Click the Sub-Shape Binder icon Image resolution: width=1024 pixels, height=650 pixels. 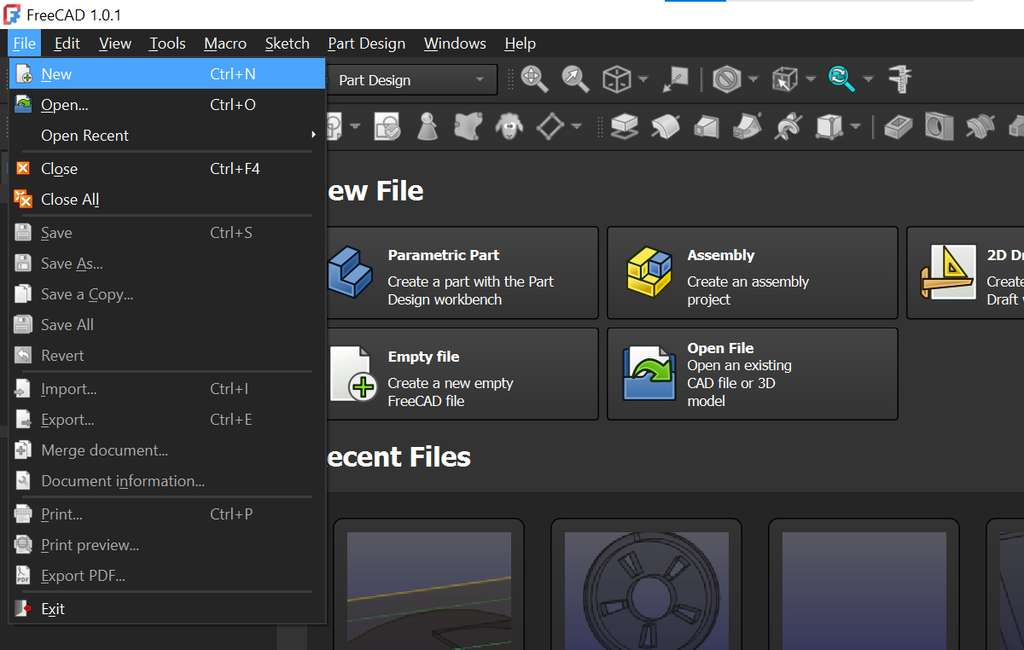coord(468,126)
